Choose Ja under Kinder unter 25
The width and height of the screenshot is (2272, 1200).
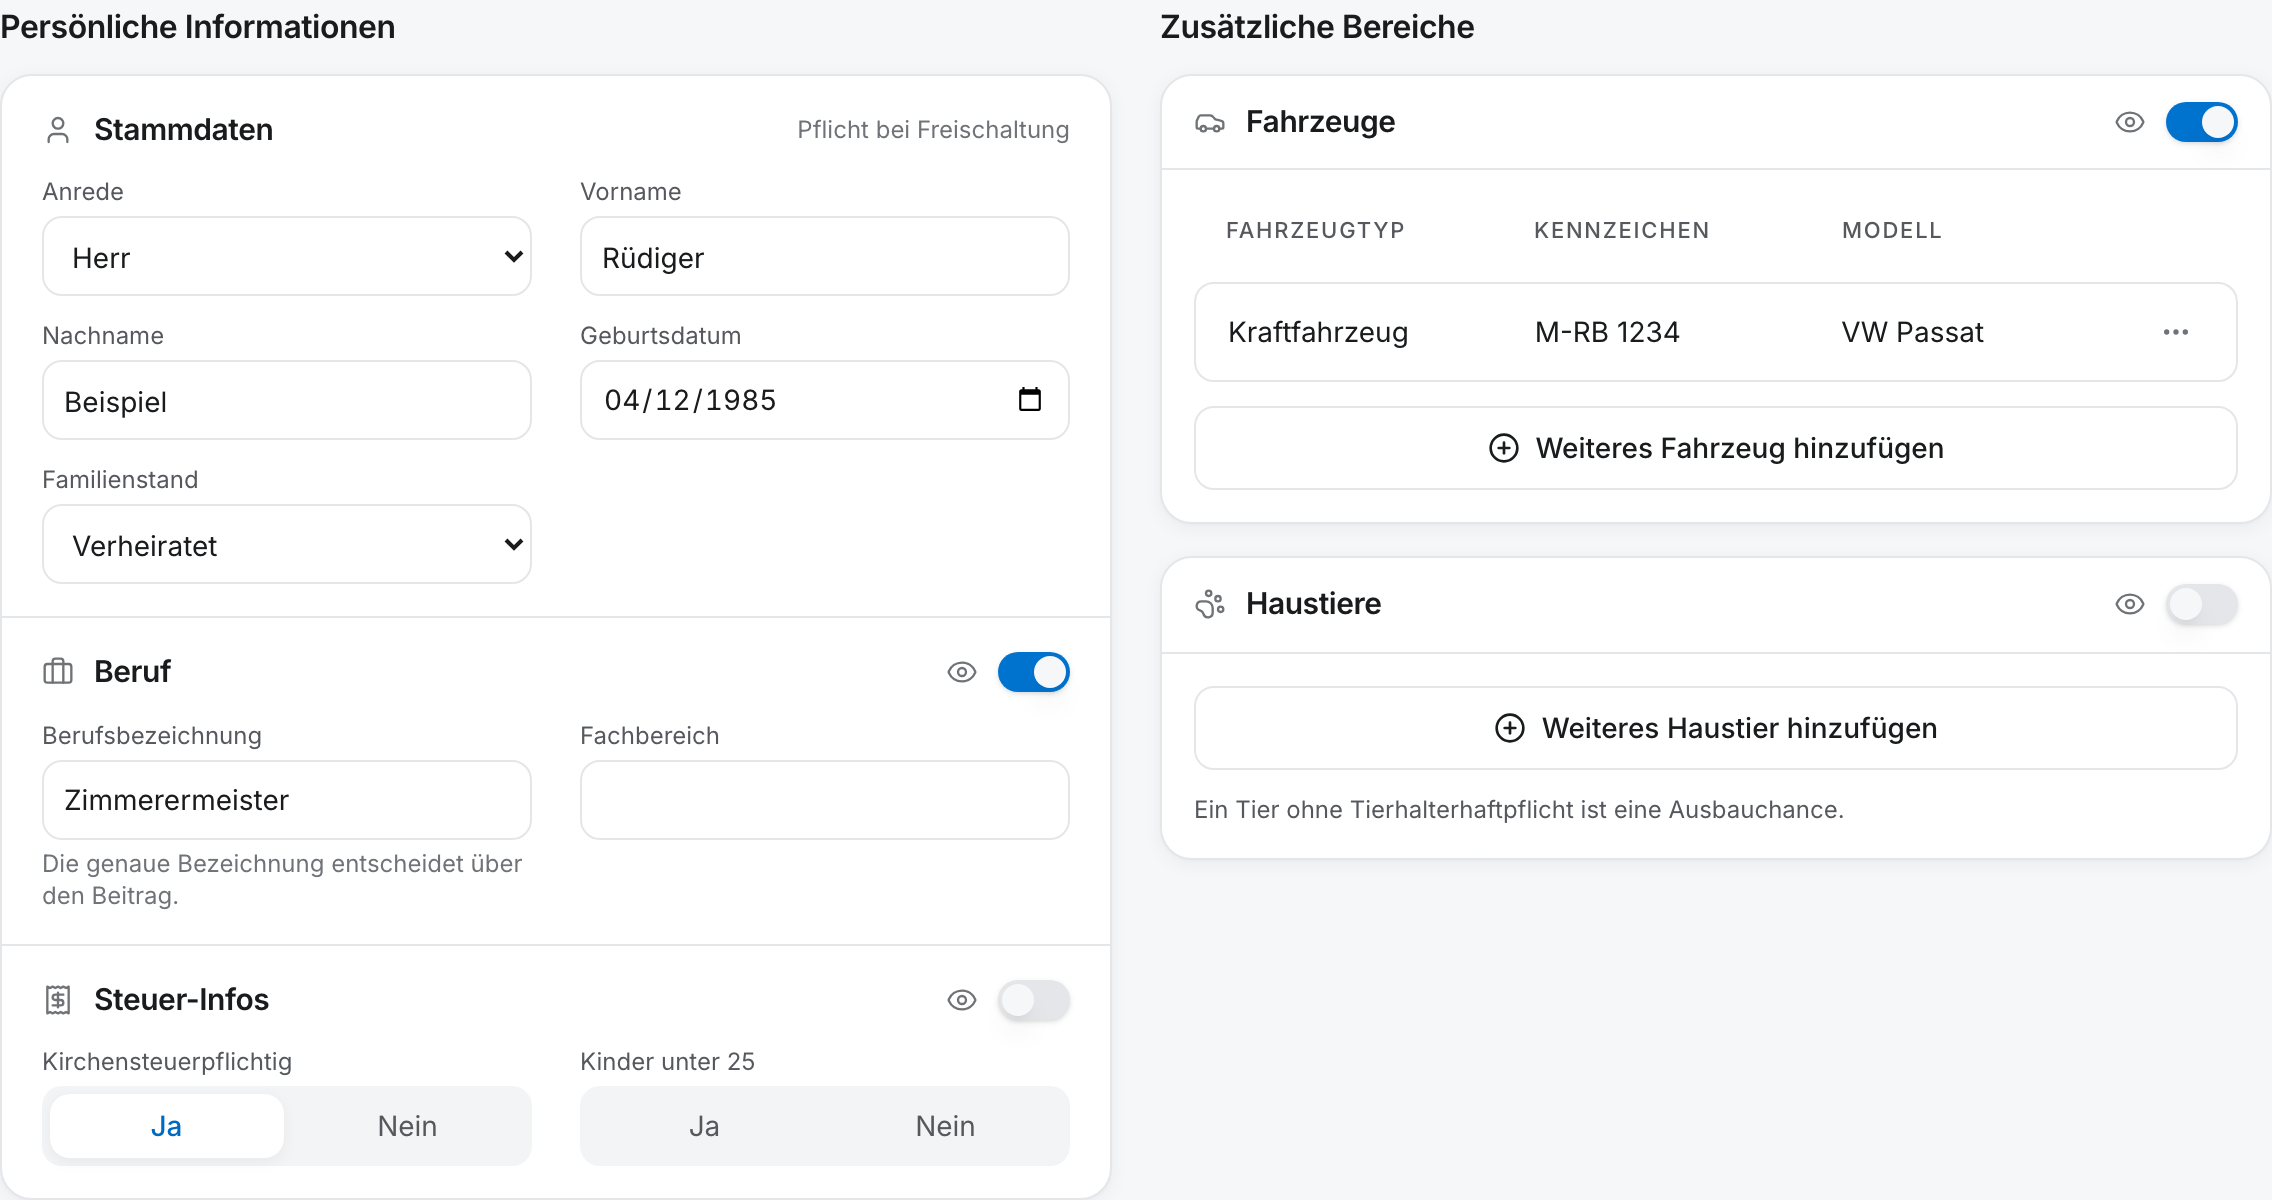tap(704, 1126)
